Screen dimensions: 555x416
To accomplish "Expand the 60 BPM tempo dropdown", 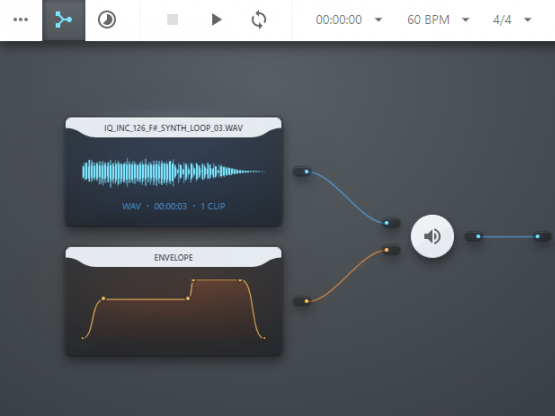I will click(x=466, y=20).
